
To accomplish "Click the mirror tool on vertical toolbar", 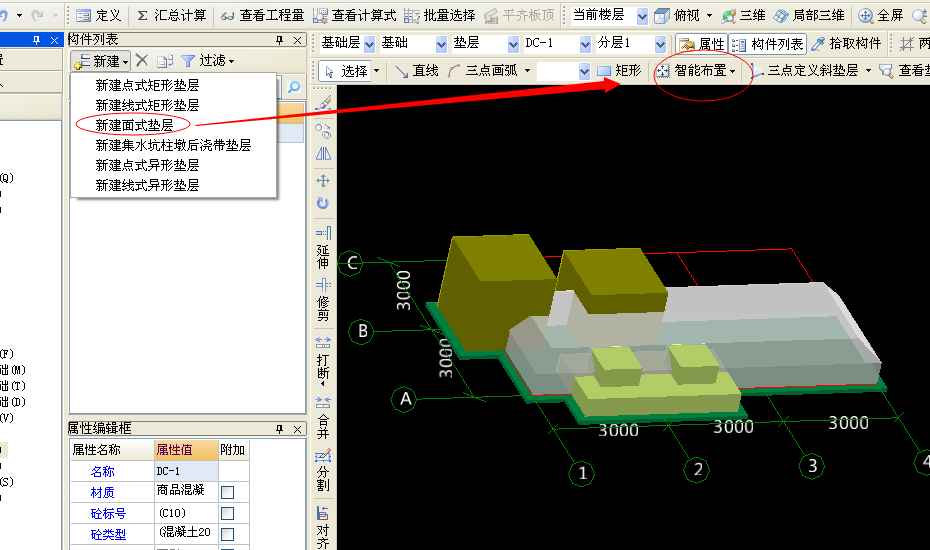I will coord(323,154).
